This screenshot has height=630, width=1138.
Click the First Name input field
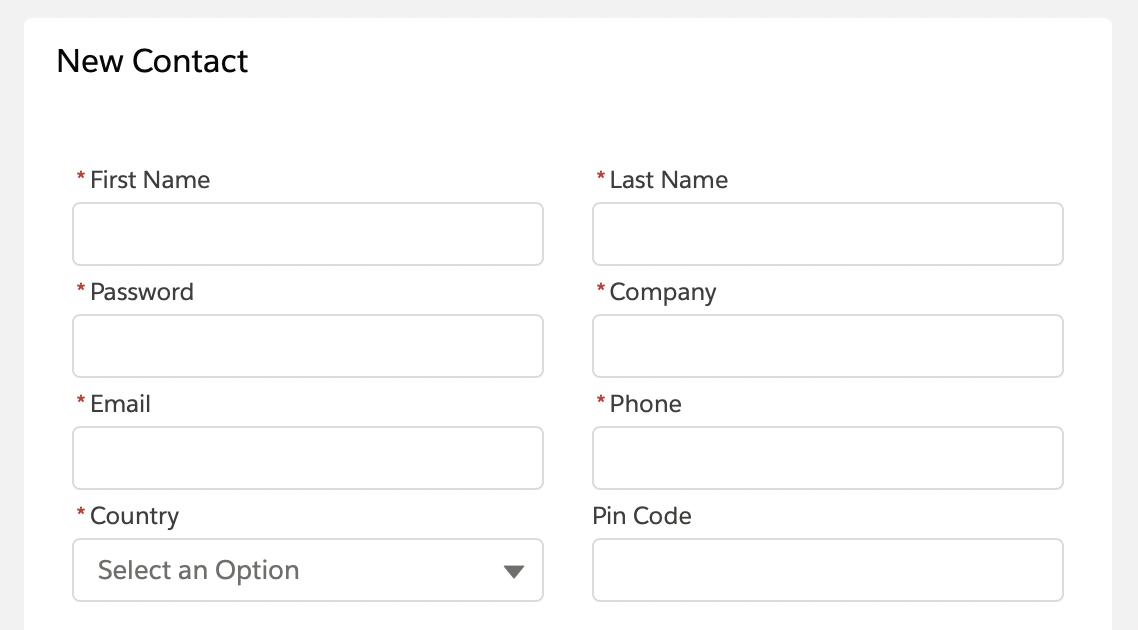coord(307,234)
